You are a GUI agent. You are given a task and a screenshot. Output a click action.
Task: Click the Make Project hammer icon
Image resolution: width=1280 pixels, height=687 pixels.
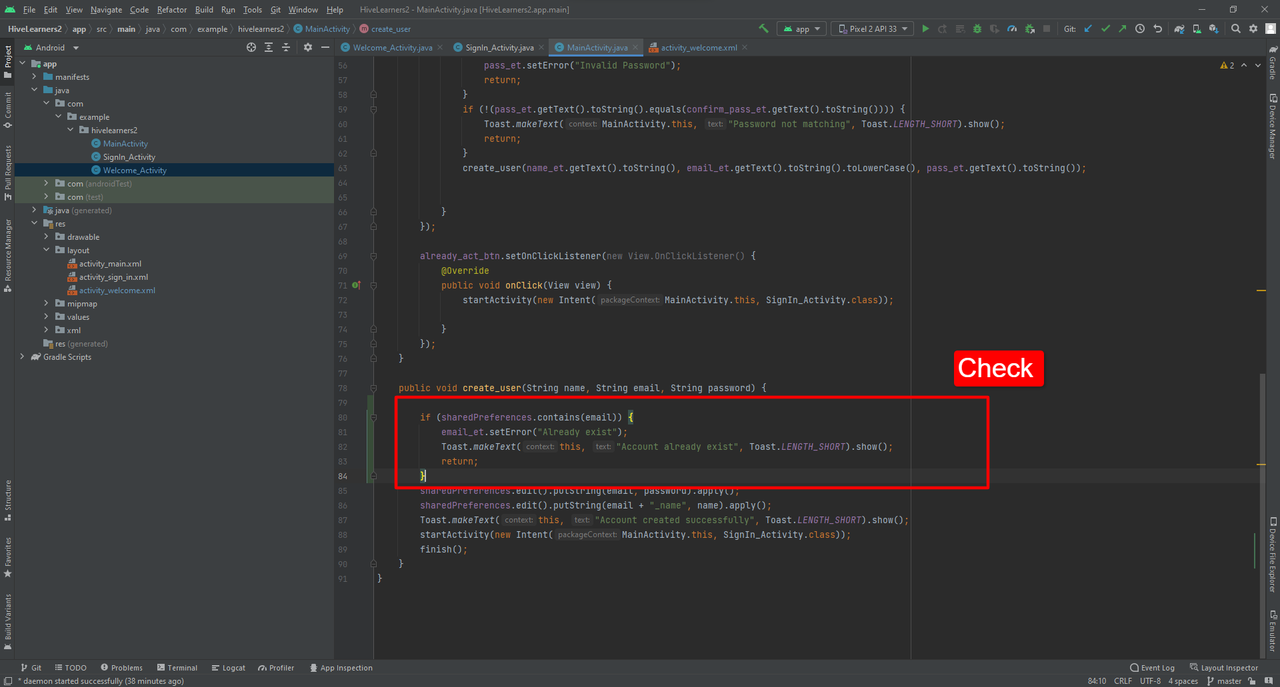764,29
